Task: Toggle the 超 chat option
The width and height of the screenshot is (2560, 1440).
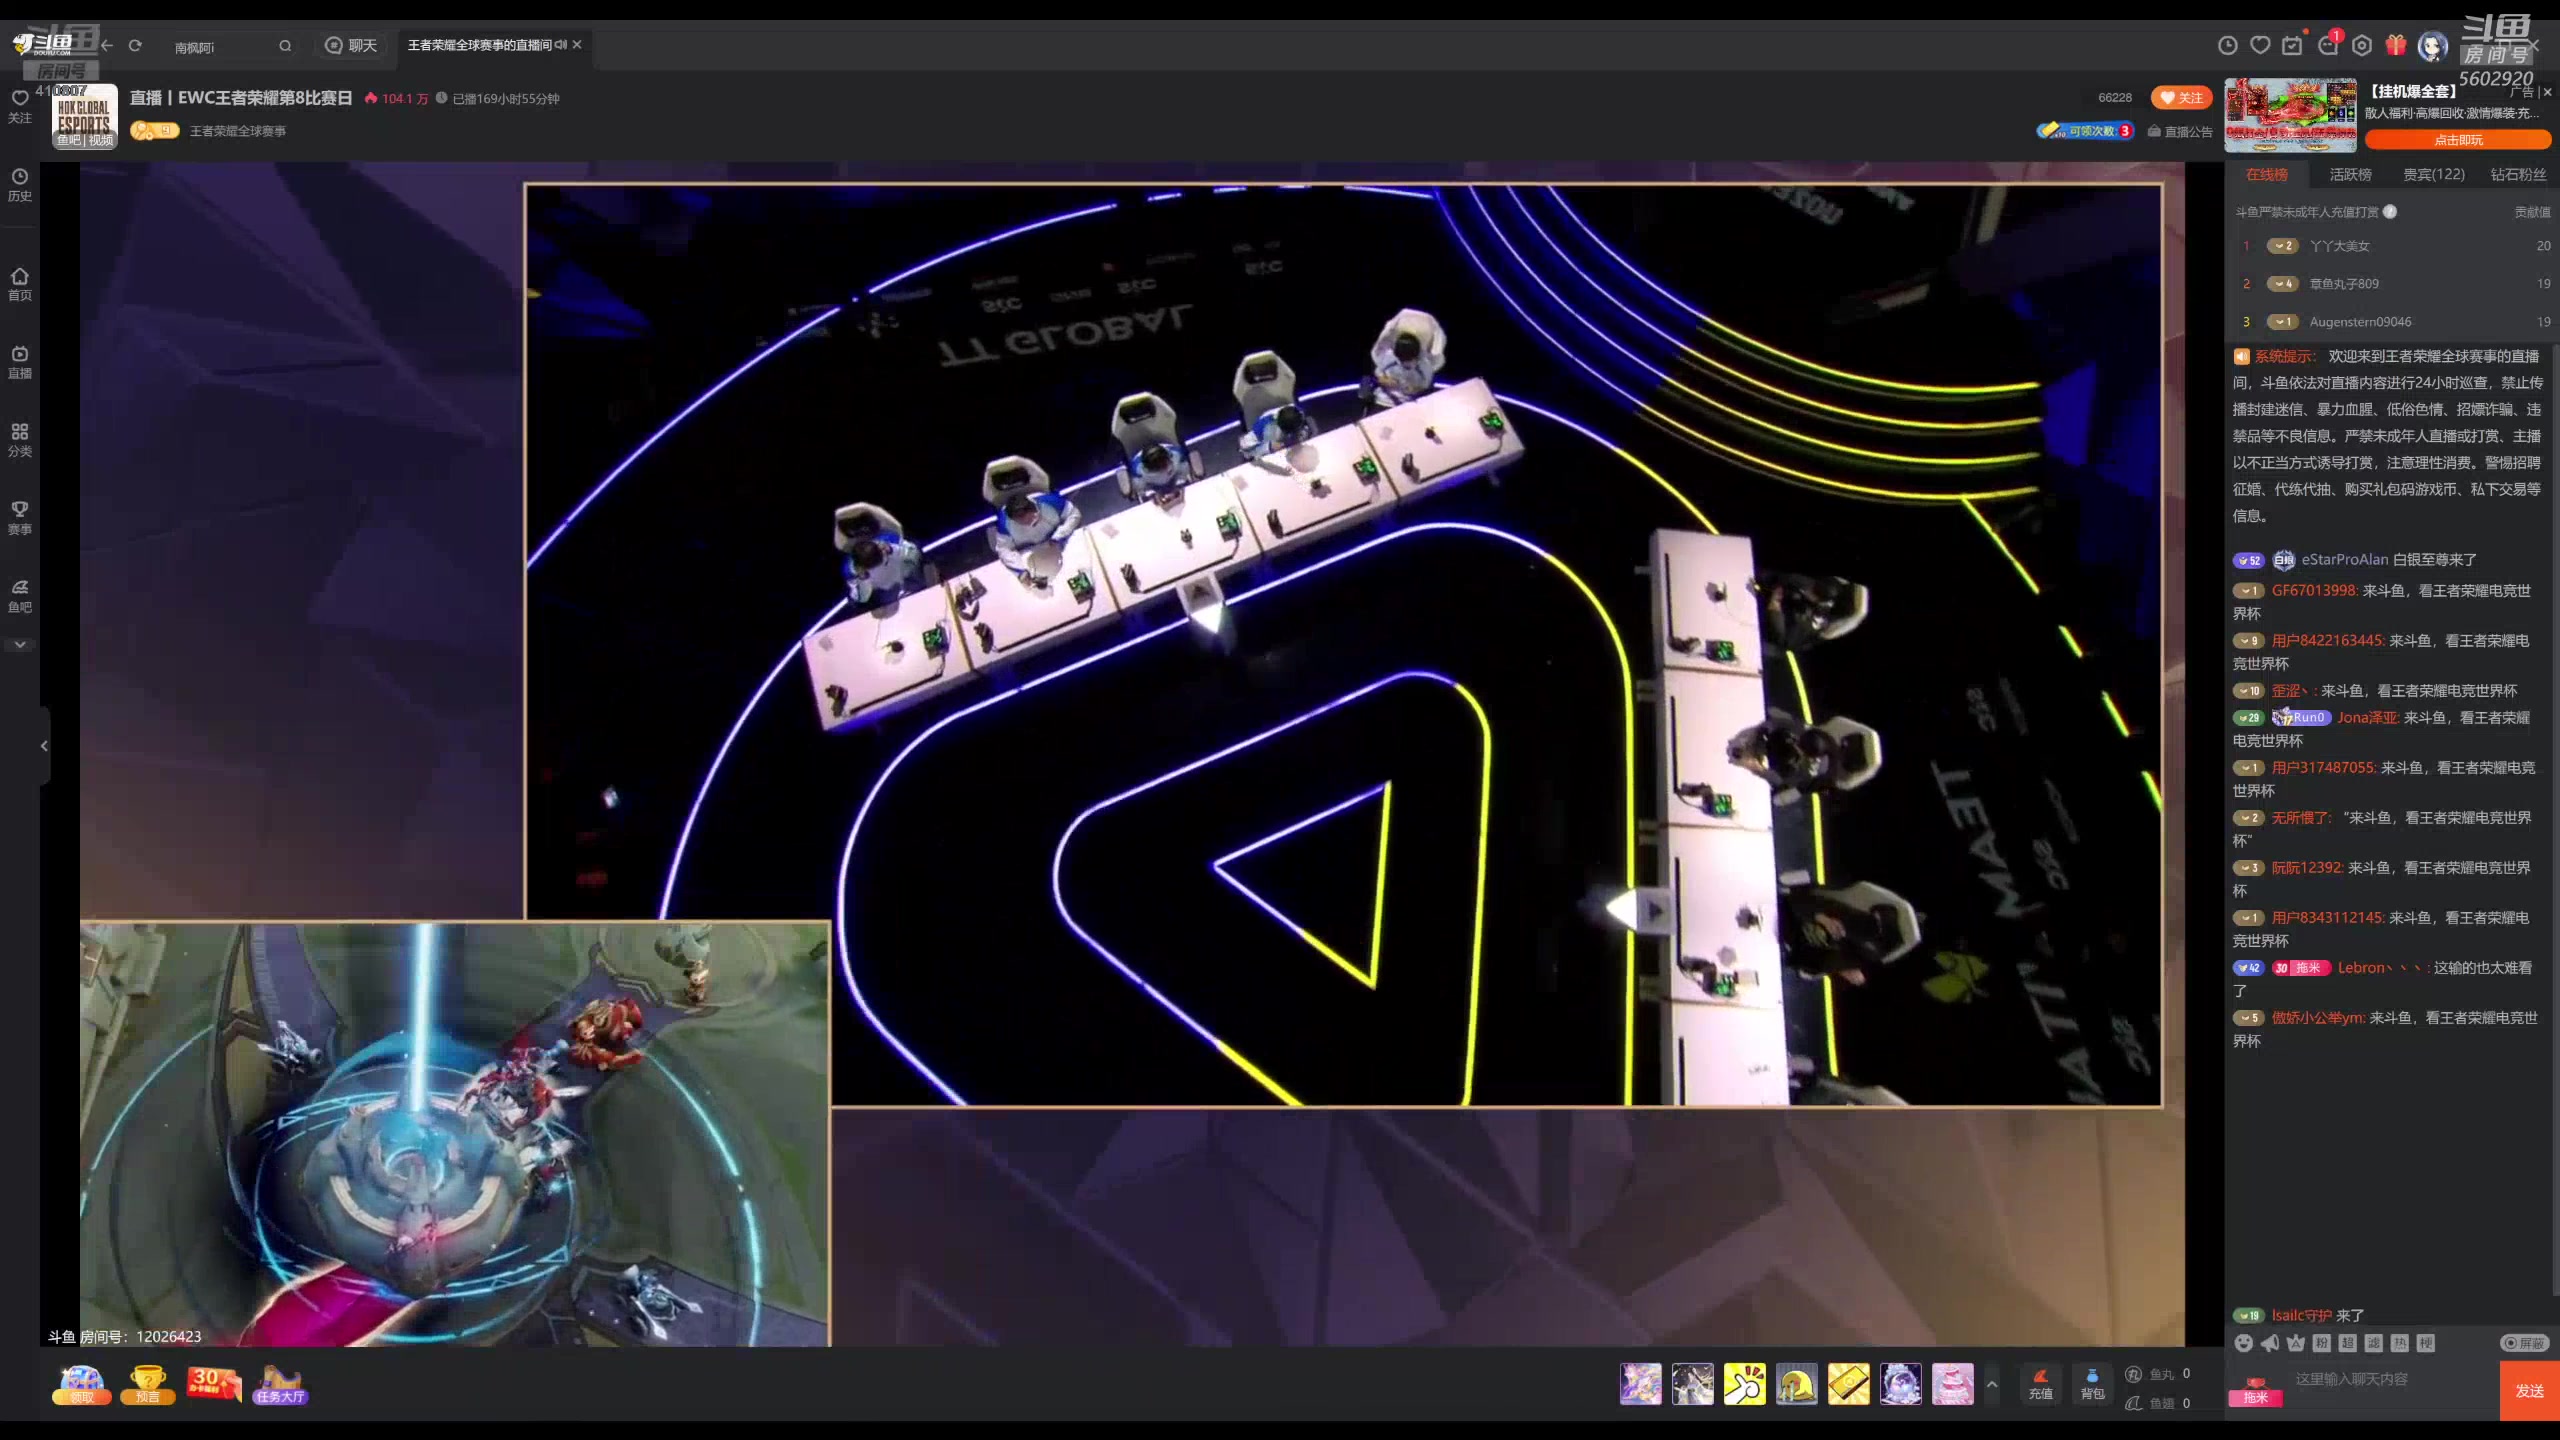Action: tap(2348, 1343)
